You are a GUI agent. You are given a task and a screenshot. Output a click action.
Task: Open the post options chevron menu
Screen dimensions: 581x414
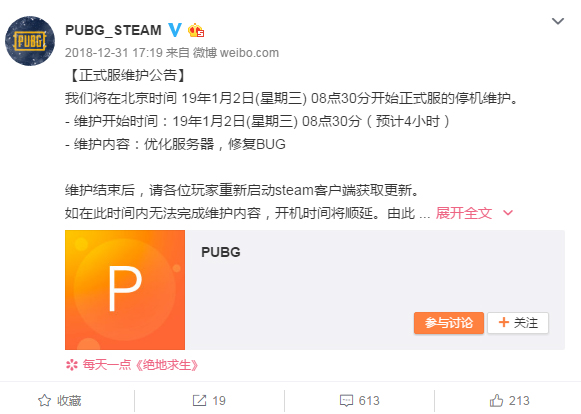(558, 21)
